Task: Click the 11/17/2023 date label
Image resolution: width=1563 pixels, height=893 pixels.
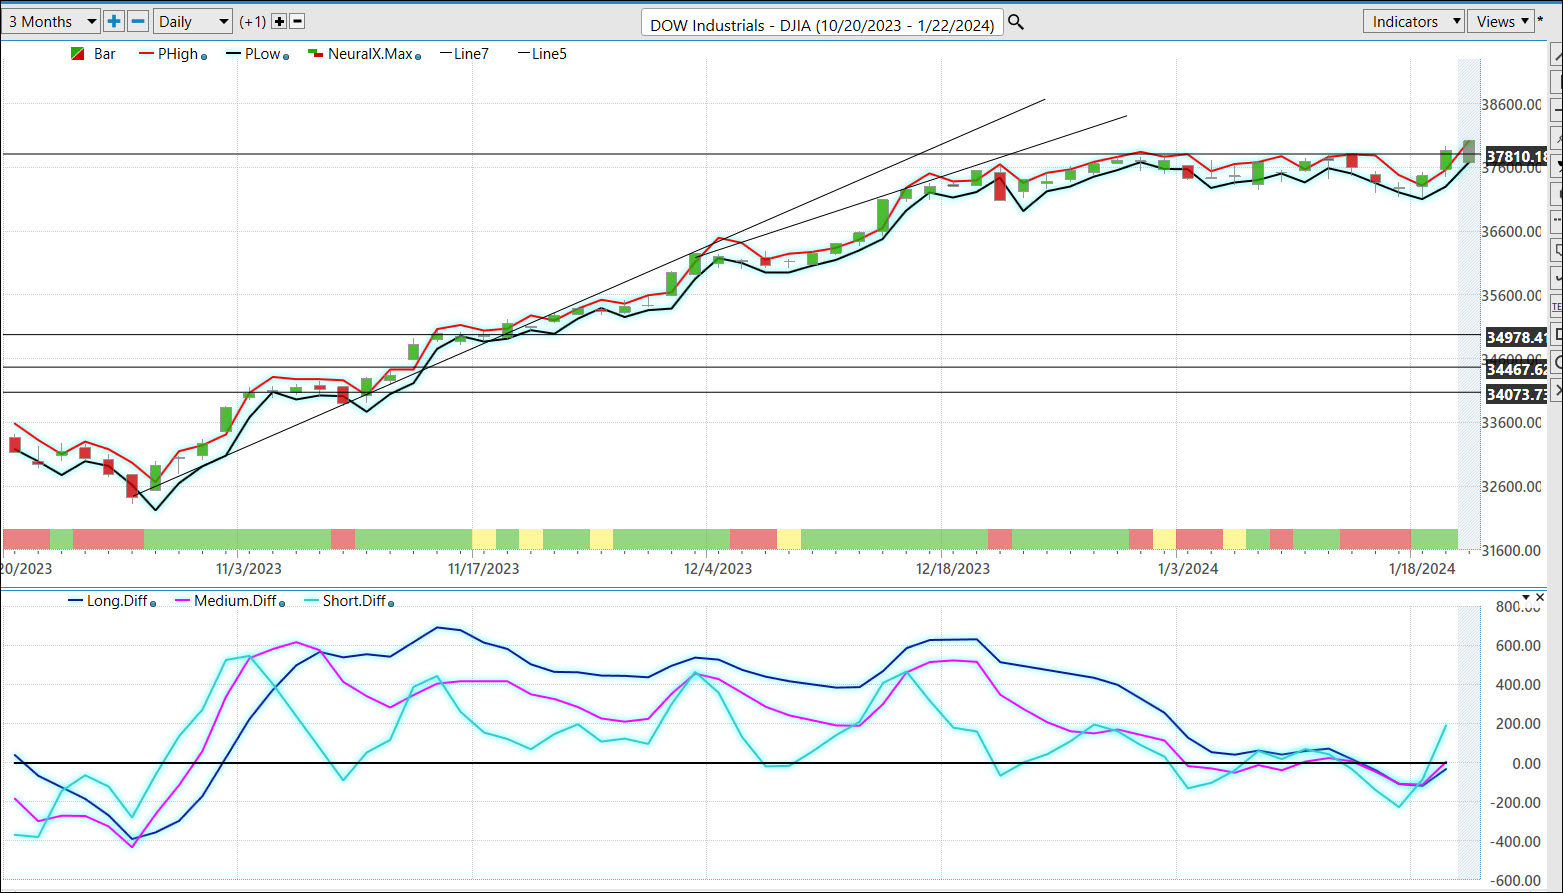Action: pyautogui.click(x=484, y=569)
